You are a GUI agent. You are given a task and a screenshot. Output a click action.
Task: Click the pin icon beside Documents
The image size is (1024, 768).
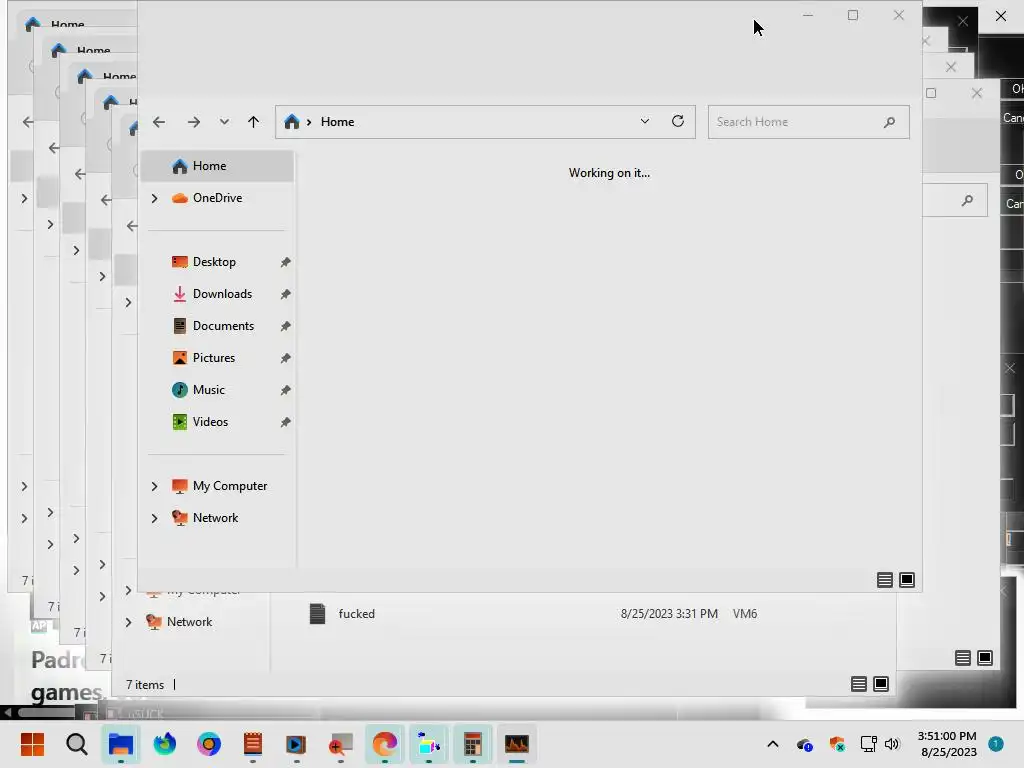[285, 326]
